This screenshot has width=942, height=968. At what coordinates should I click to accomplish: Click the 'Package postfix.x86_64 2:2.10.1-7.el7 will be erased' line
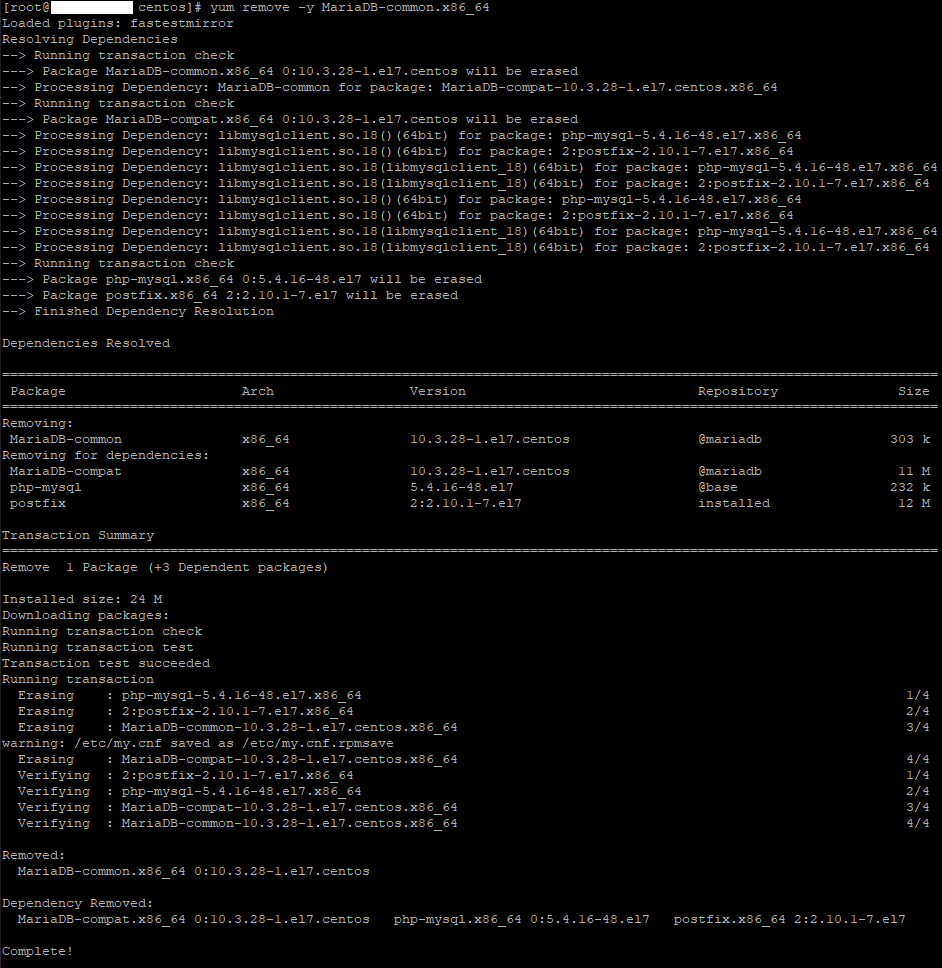(230, 296)
